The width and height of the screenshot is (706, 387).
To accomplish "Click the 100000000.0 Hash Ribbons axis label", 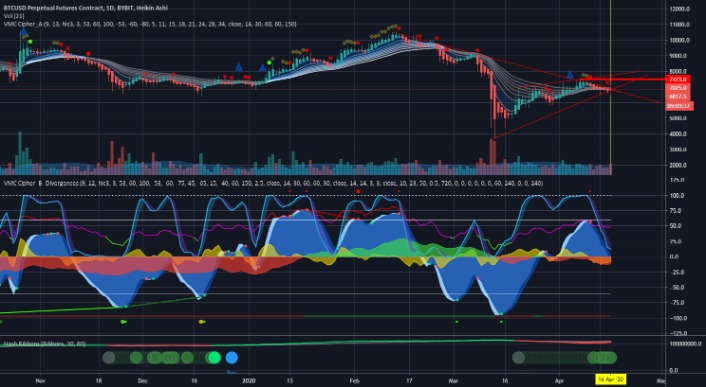I will 684,344.
